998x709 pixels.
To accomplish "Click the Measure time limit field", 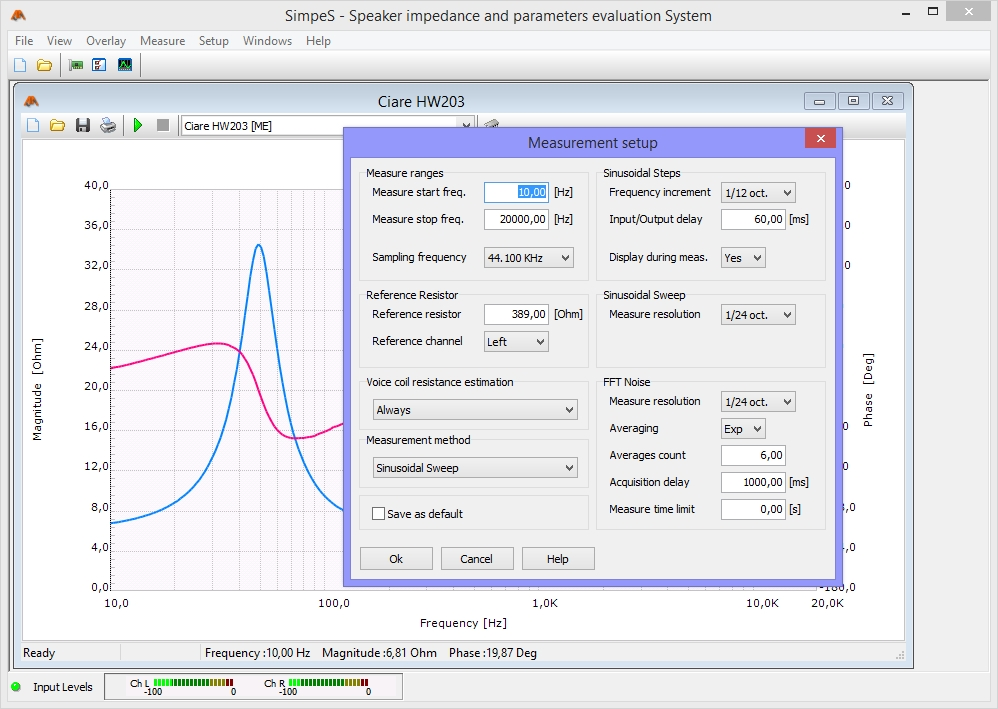I will click(x=753, y=509).
